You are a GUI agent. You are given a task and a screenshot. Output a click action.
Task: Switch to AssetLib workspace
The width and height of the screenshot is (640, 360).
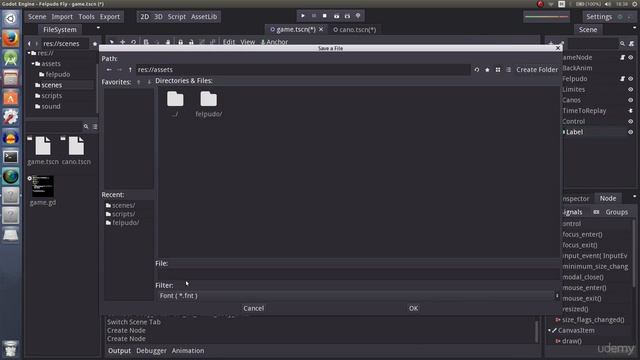click(x=204, y=17)
